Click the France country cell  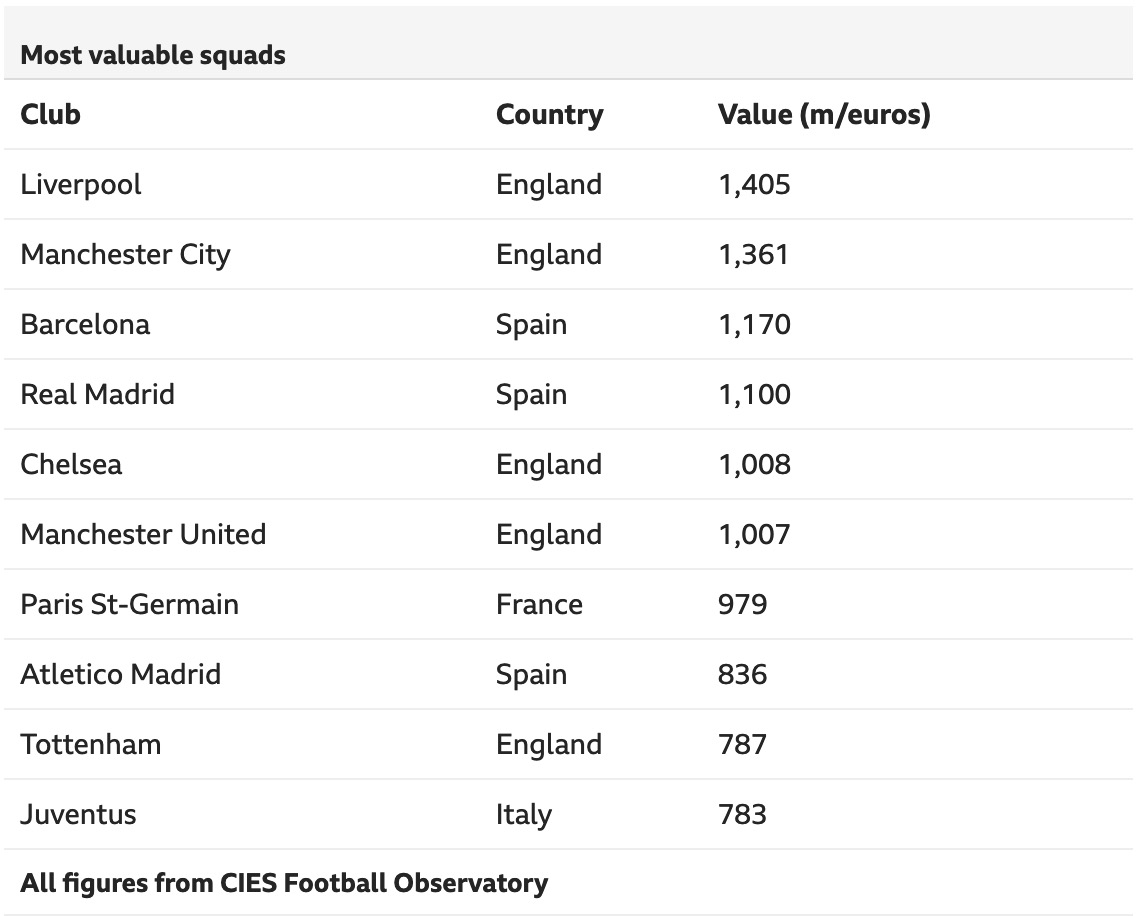[539, 604]
